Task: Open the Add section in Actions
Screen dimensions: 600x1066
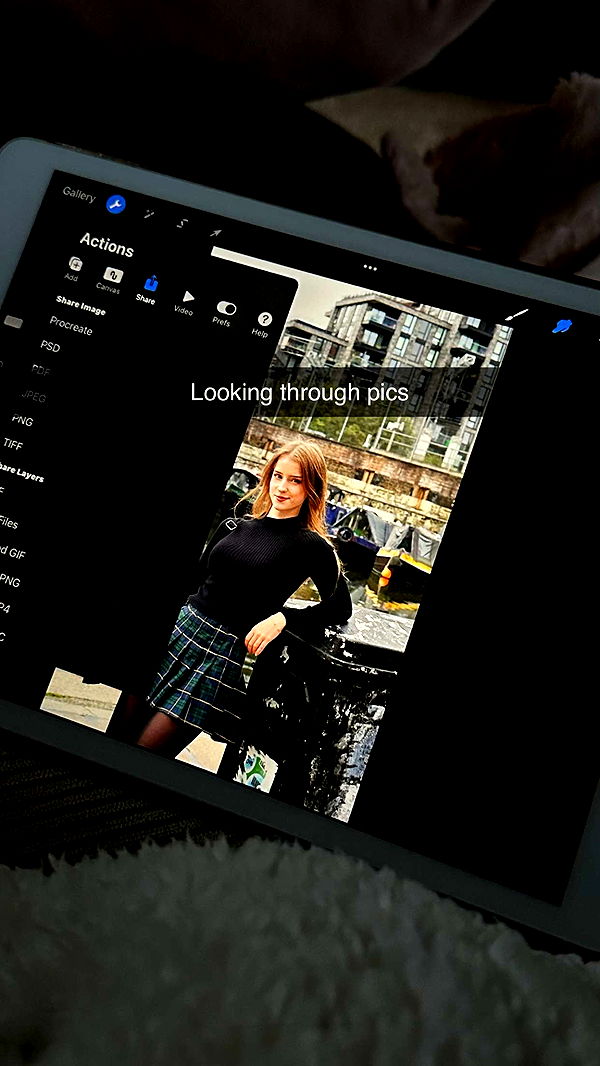Action: (x=74, y=268)
